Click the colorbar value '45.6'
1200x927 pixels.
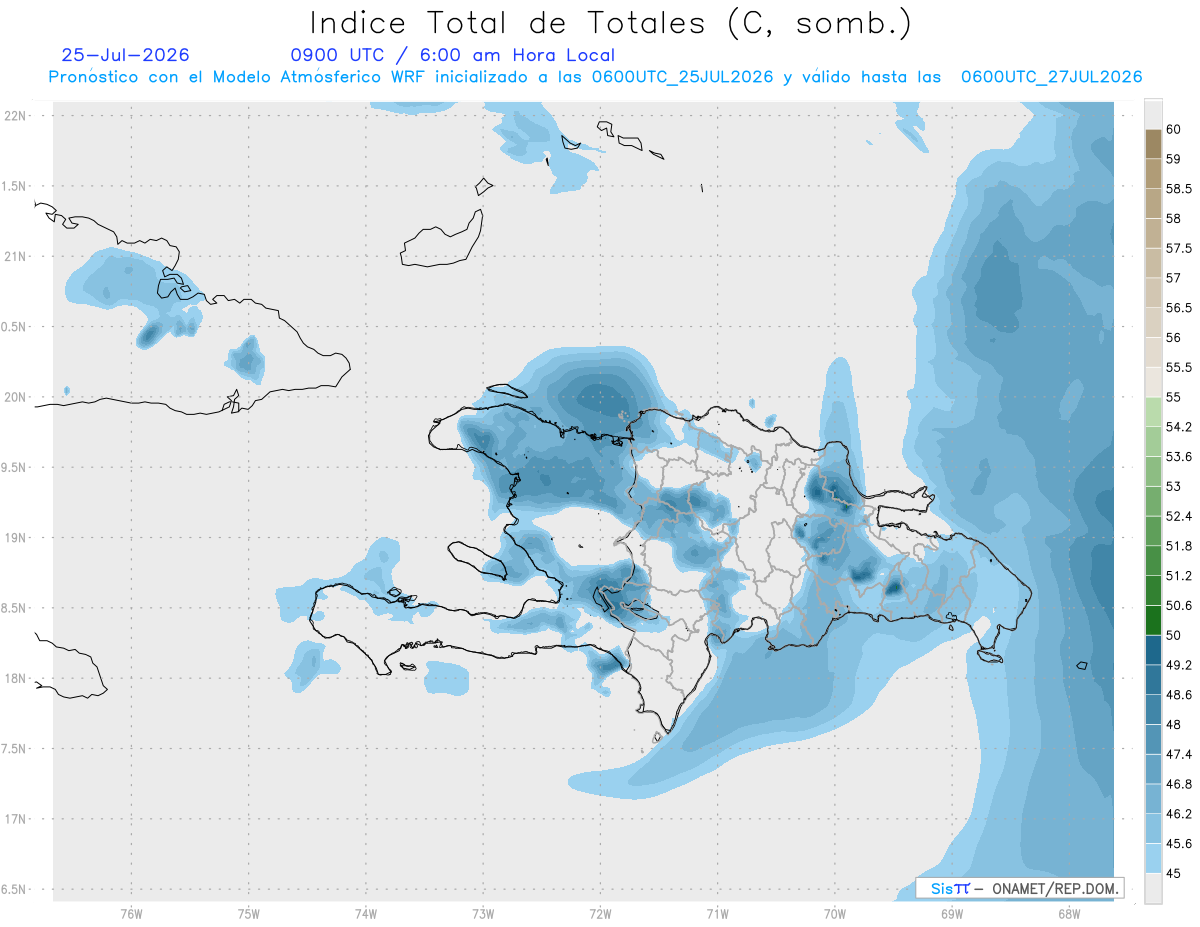coord(1178,844)
